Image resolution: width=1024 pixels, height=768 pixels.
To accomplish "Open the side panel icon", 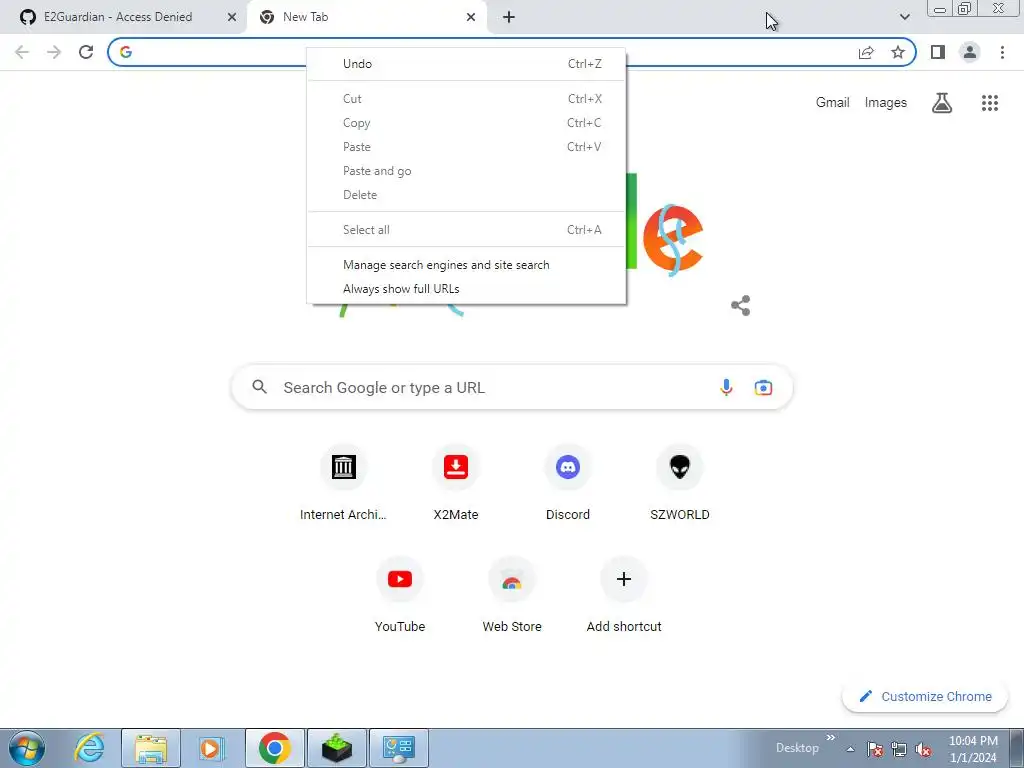I will coord(938,52).
